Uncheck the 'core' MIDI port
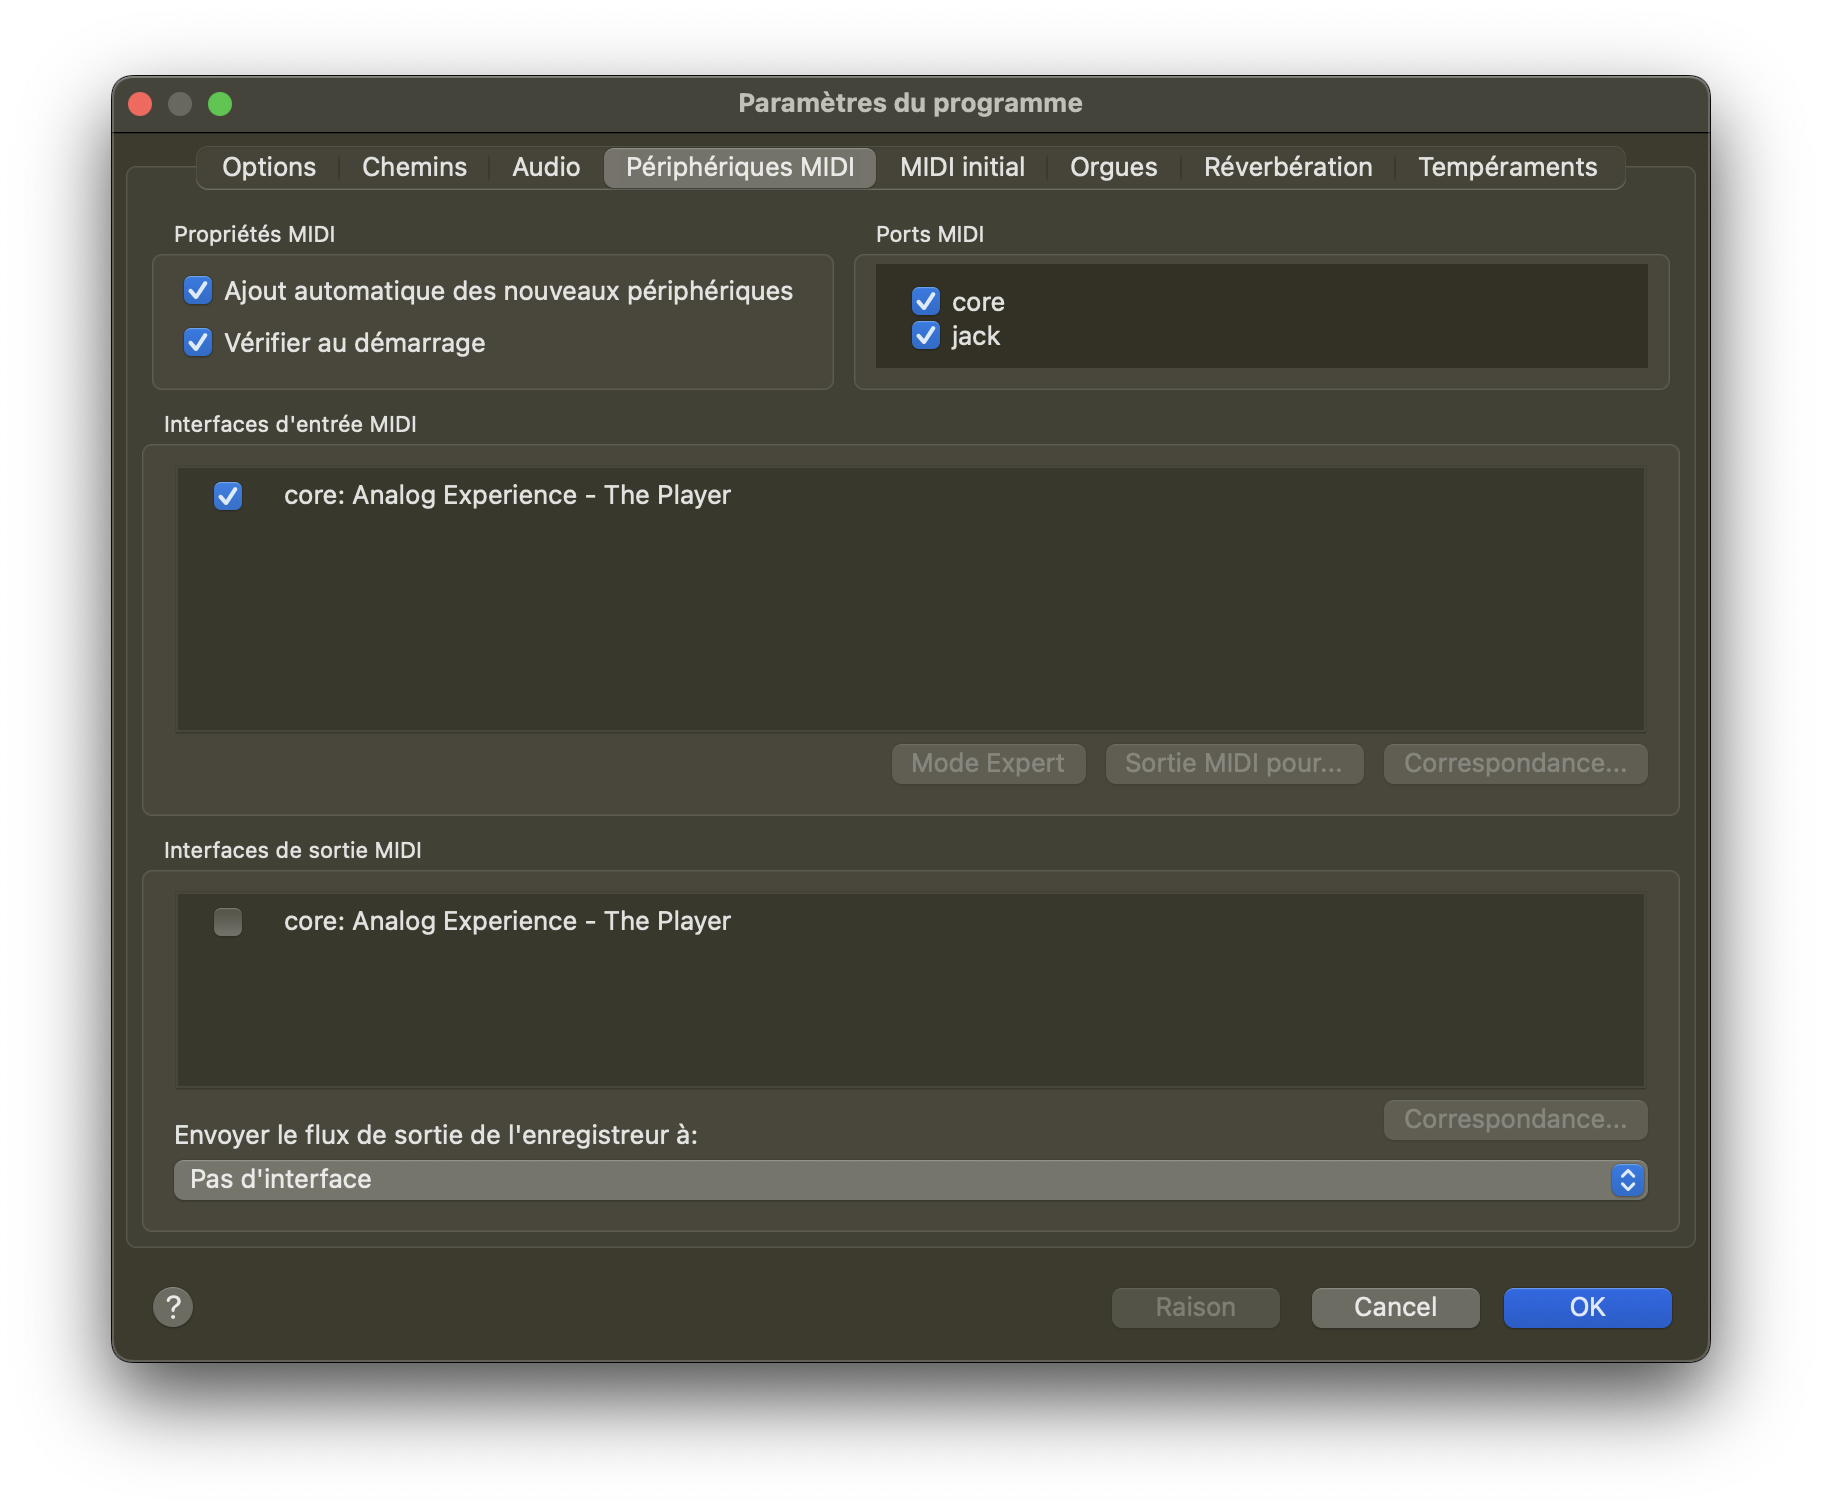Image resolution: width=1822 pixels, height=1510 pixels. click(x=925, y=302)
